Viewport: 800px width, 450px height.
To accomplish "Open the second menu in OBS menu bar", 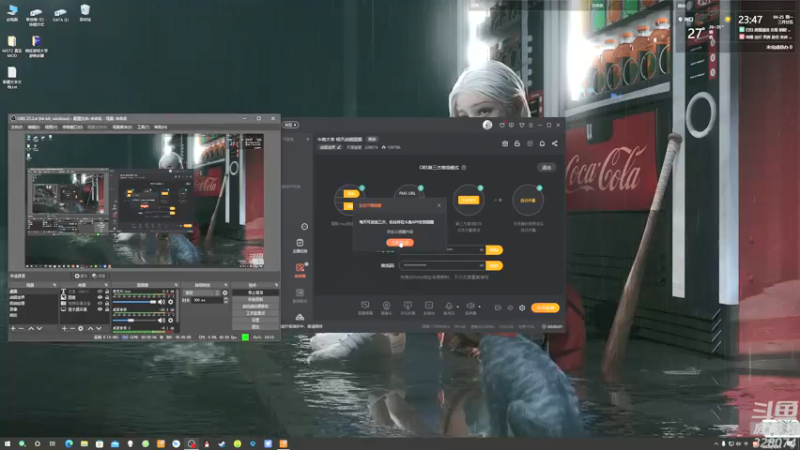I will (34, 127).
